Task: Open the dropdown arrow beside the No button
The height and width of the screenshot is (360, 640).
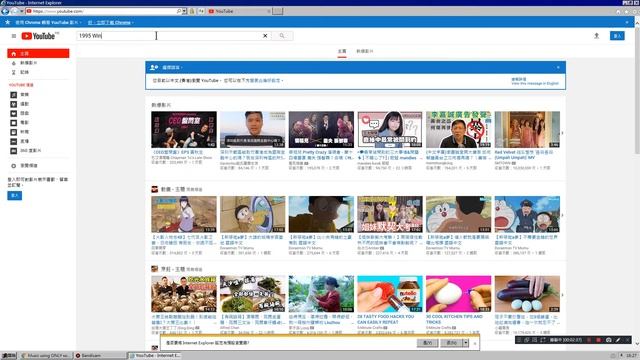Action: click(x=465, y=343)
